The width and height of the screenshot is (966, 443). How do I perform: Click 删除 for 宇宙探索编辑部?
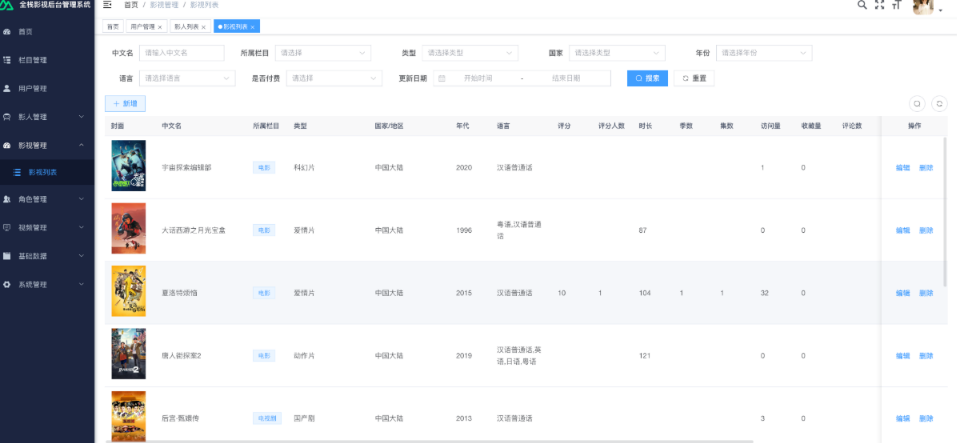point(926,168)
